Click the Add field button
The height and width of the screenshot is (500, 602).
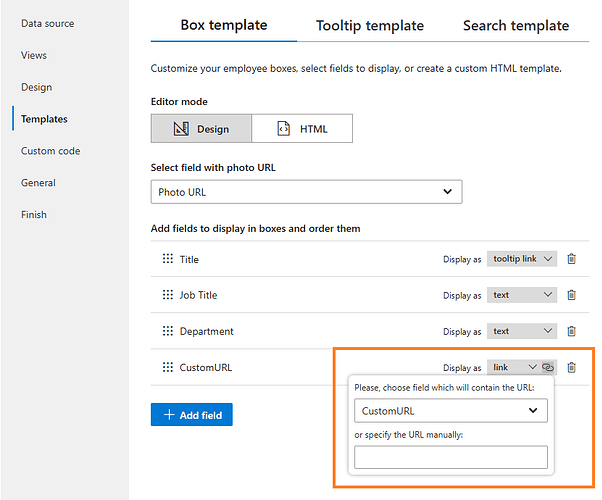[x=192, y=414]
